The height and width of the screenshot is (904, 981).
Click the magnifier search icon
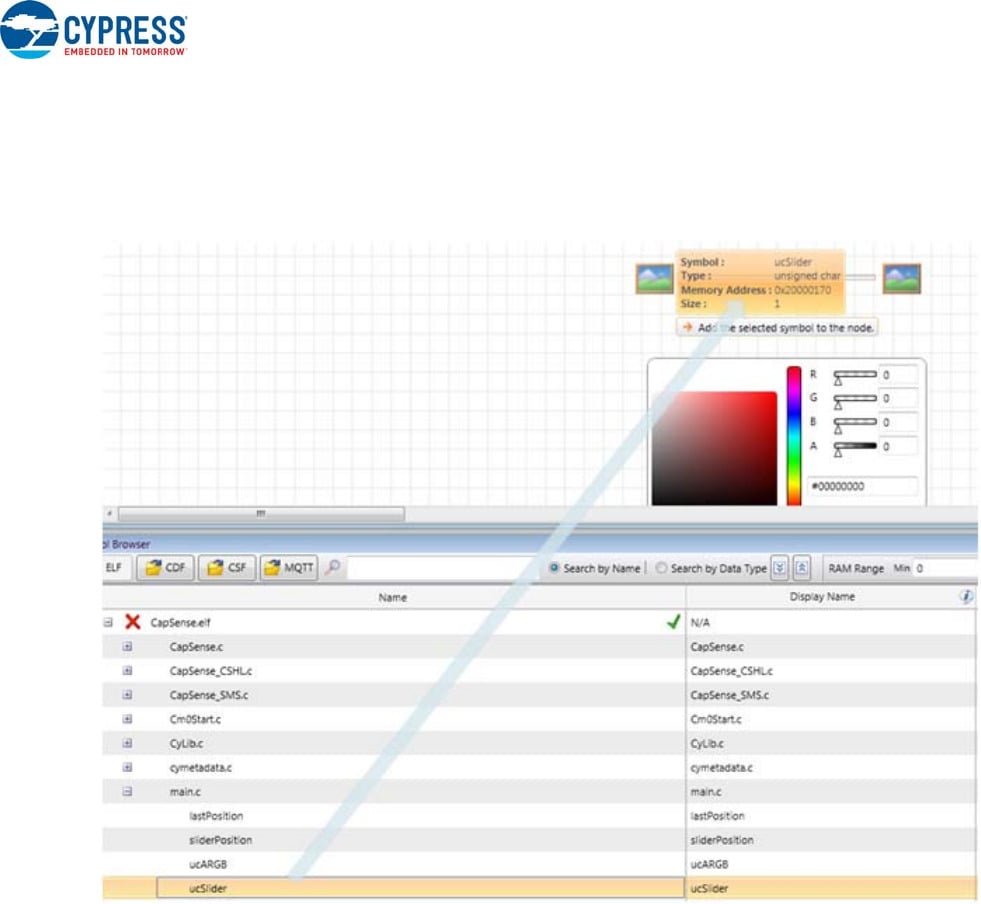coord(333,568)
